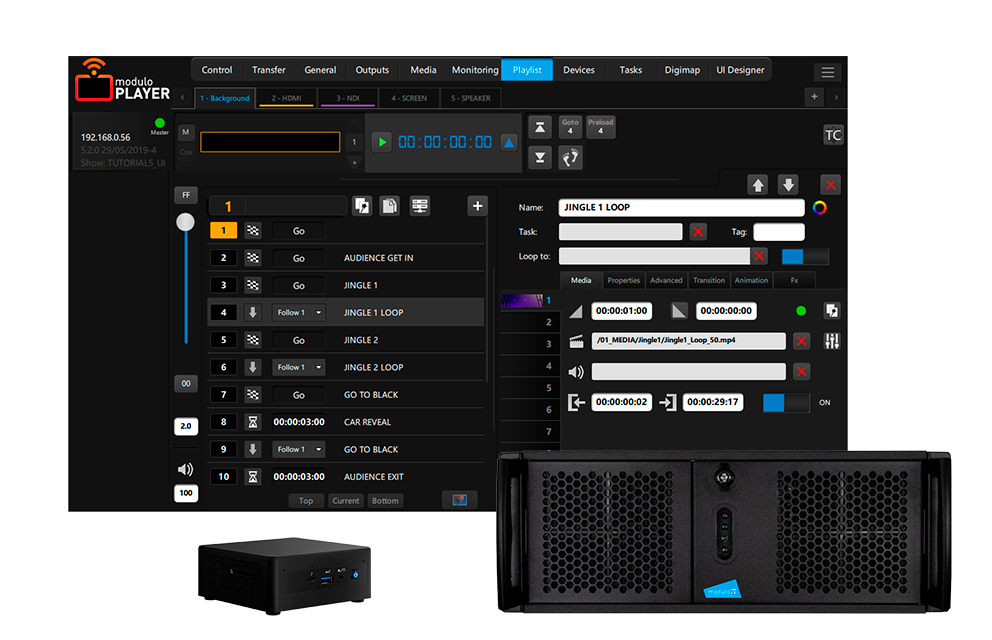Image resolution: width=992 pixels, height=640 pixels.
Task: Click the Current list button
Action: pyautogui.click(x=345, y=501)
